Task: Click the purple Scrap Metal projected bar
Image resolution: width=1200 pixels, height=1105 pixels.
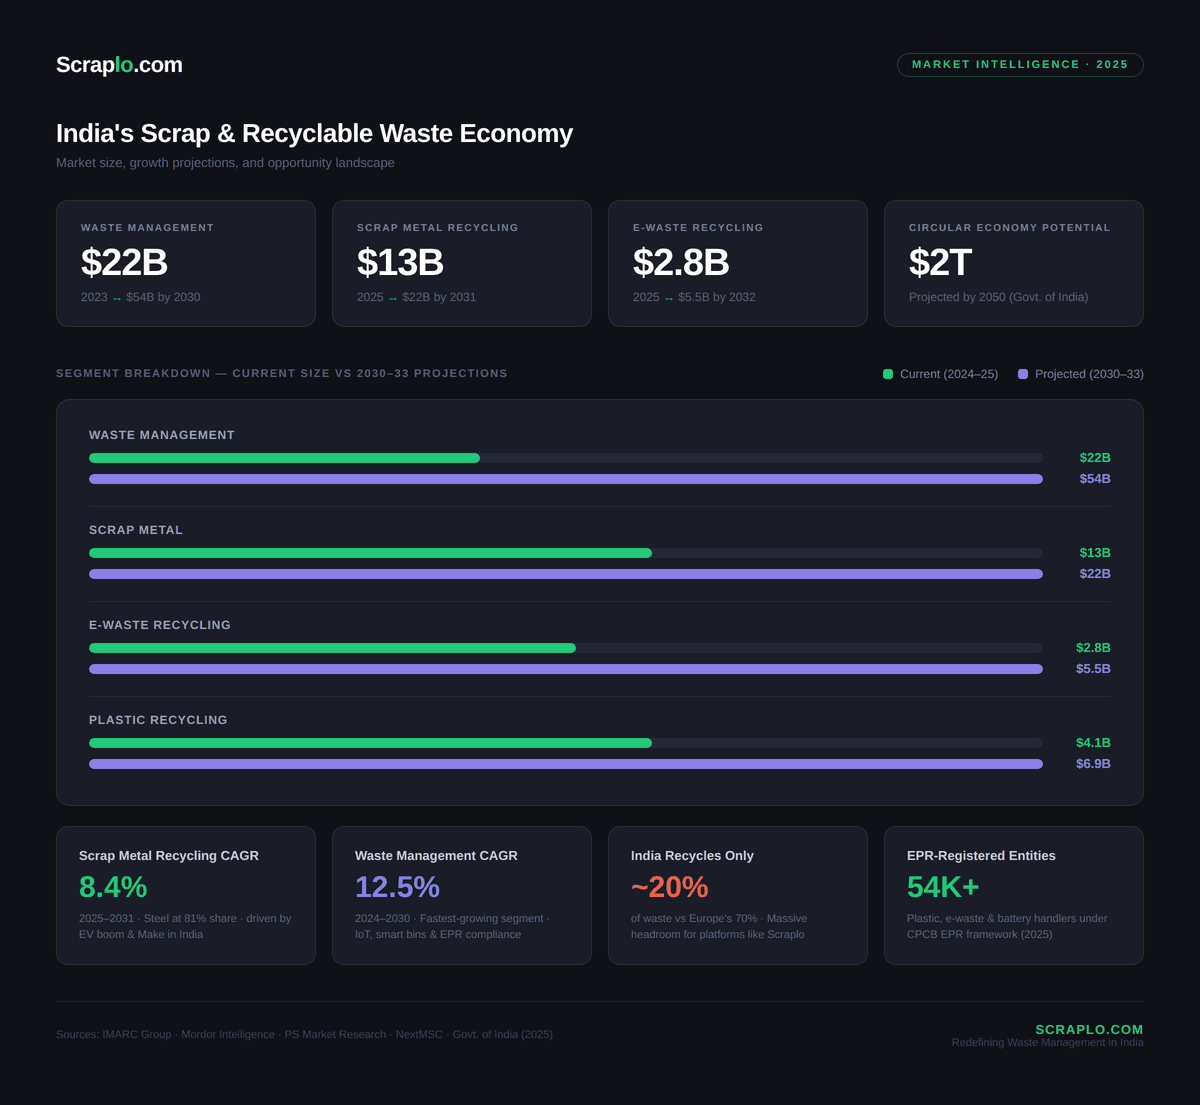Action: point(566,574)
